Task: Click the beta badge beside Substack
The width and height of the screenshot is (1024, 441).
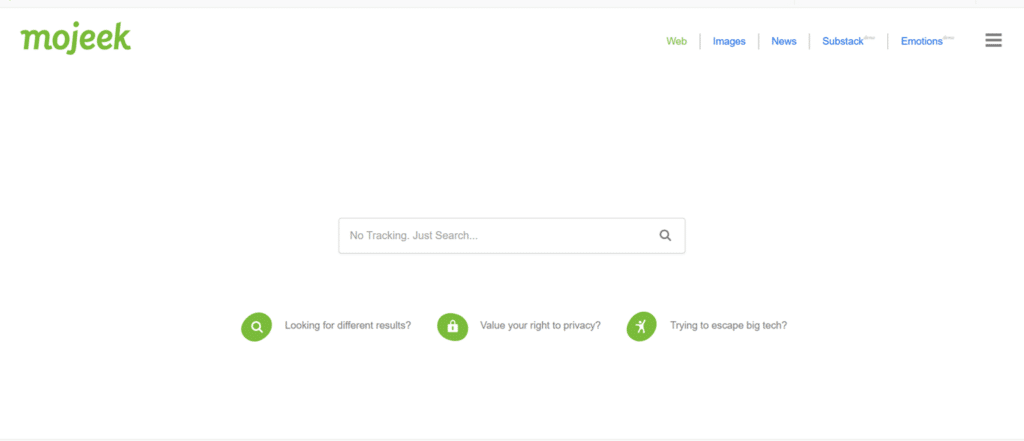Action: [869, 37]
